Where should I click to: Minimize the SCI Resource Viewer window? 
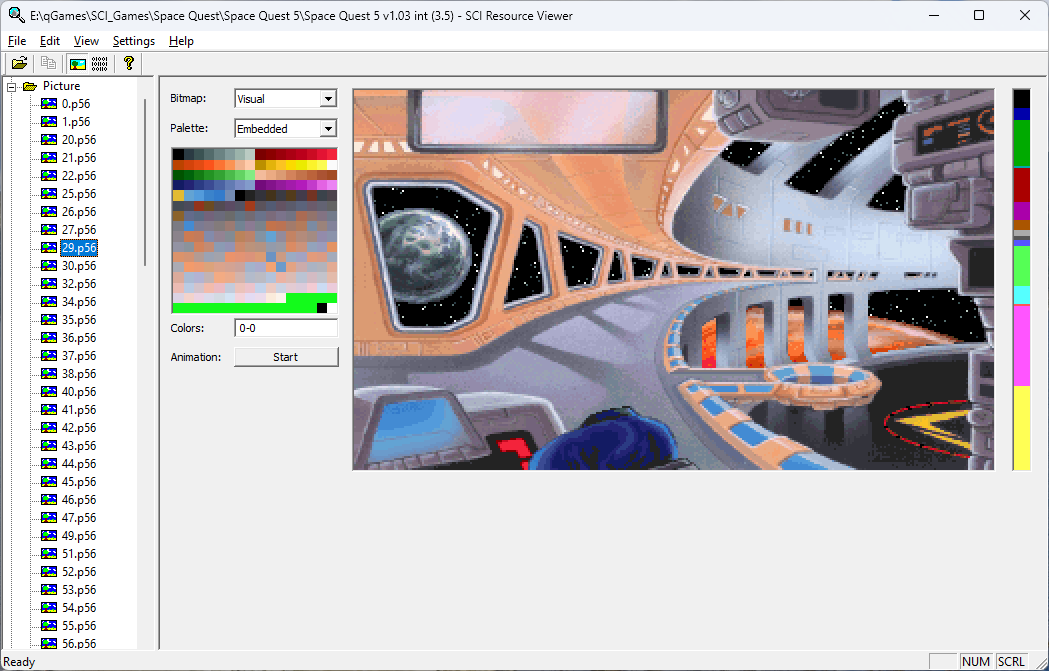pos(933,15)
